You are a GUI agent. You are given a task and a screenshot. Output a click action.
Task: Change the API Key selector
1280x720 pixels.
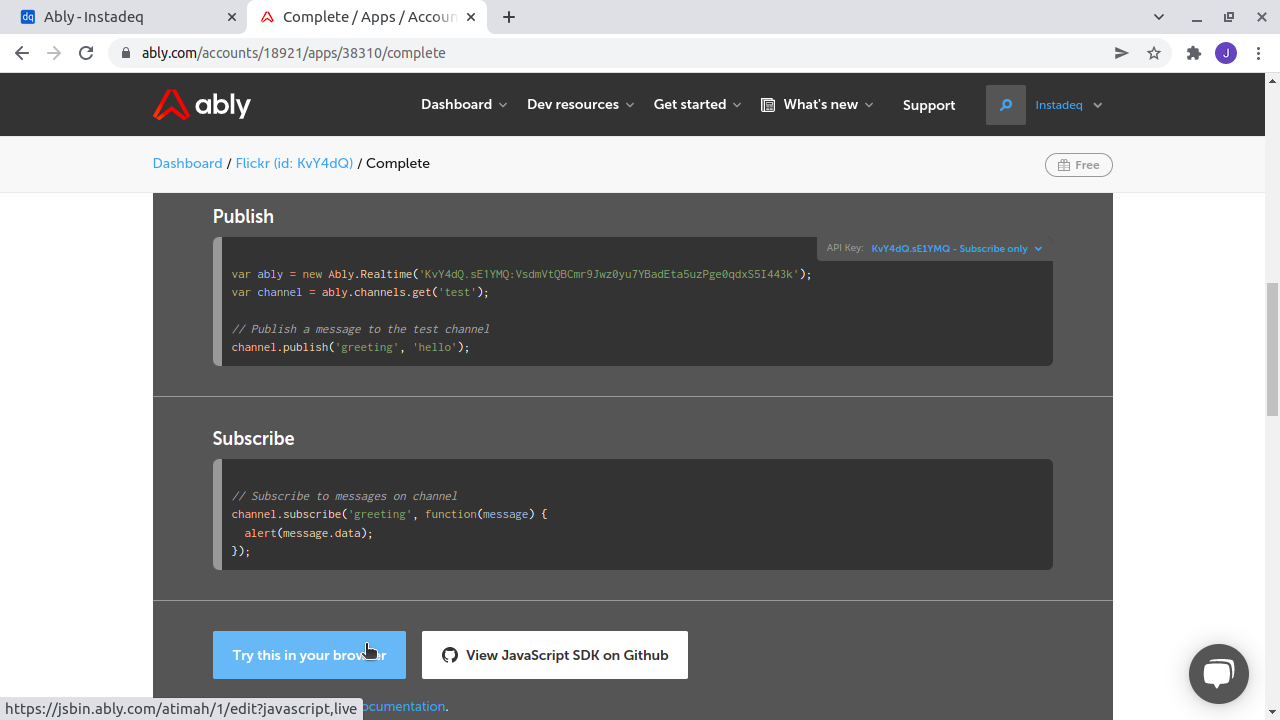956,248
